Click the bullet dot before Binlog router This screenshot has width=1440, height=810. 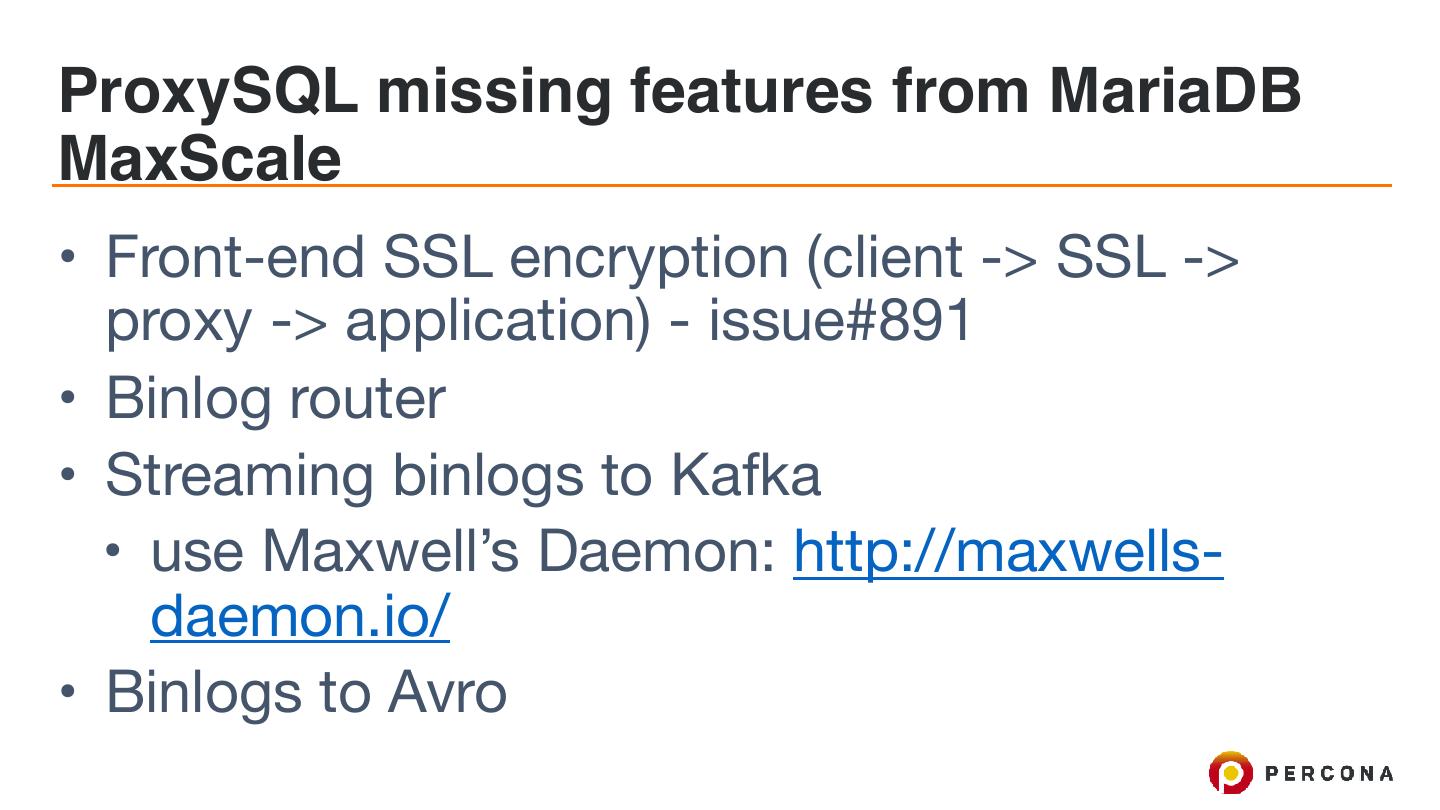click(x=68, y=398)
